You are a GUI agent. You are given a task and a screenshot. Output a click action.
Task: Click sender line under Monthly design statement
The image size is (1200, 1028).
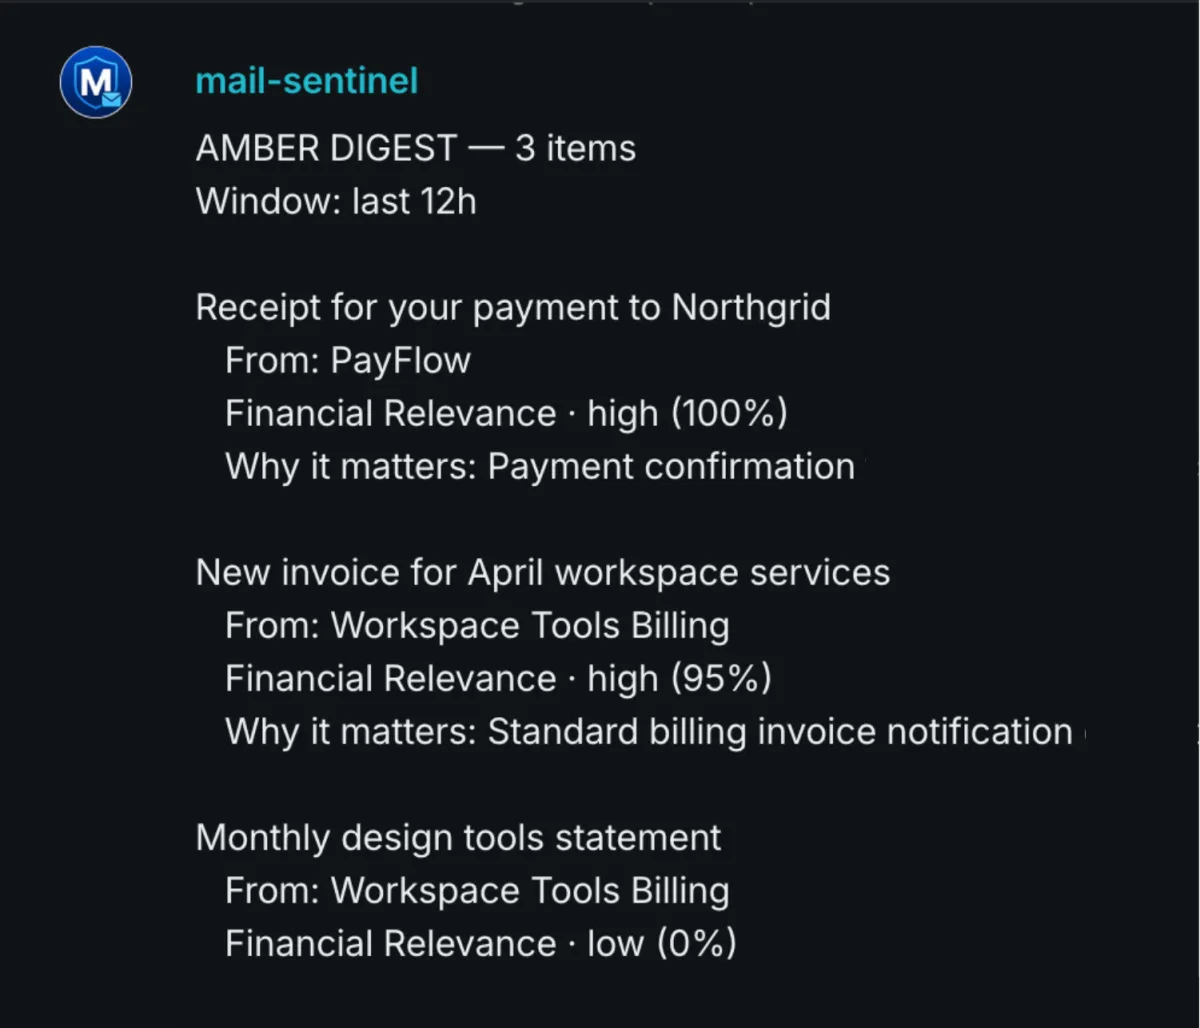[x=477, y=891]
